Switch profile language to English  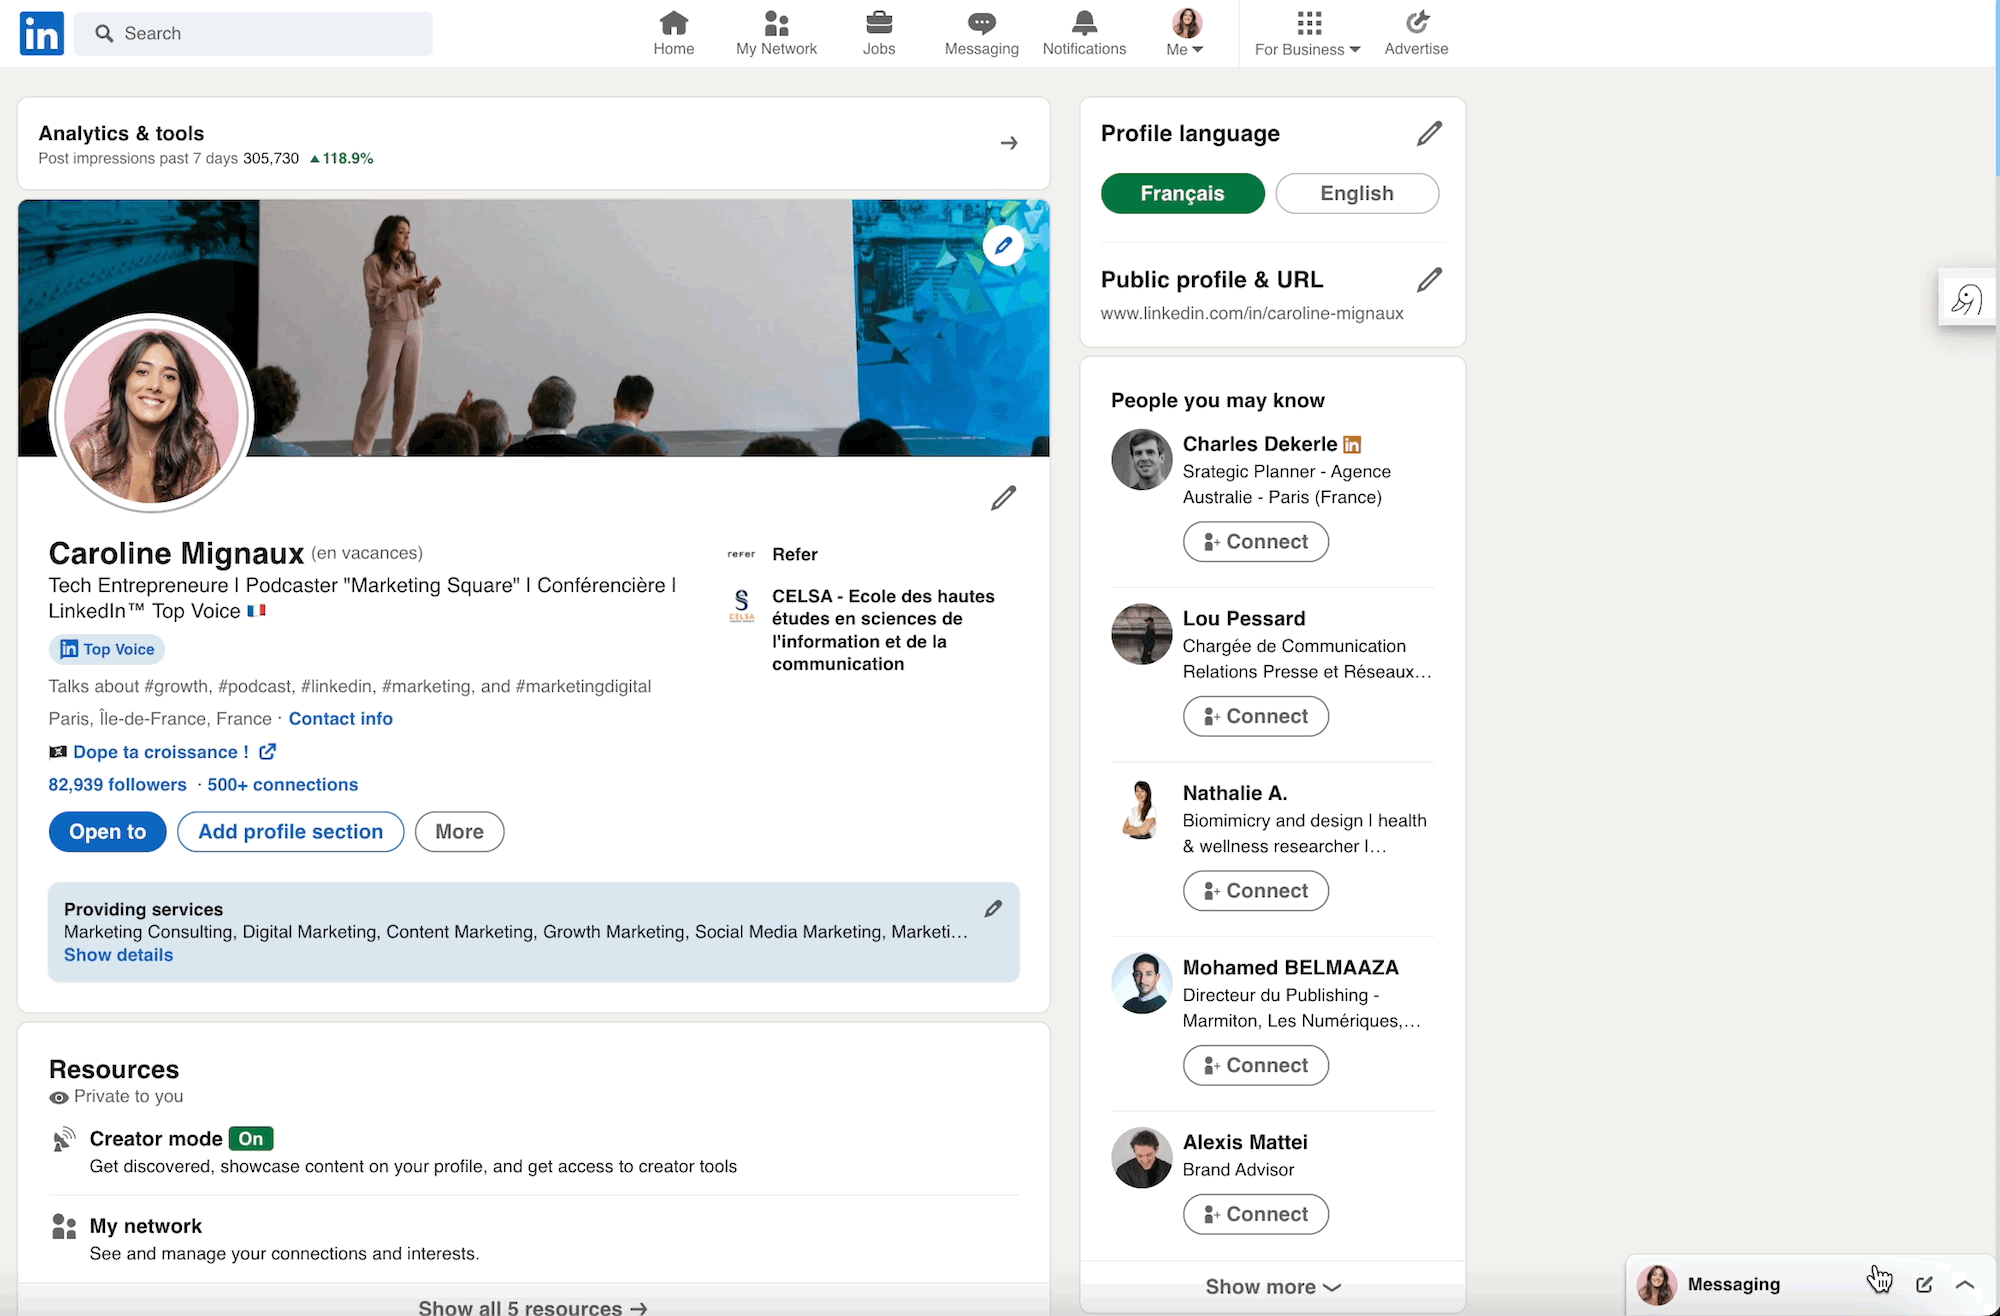click(x=1357, y=193)
